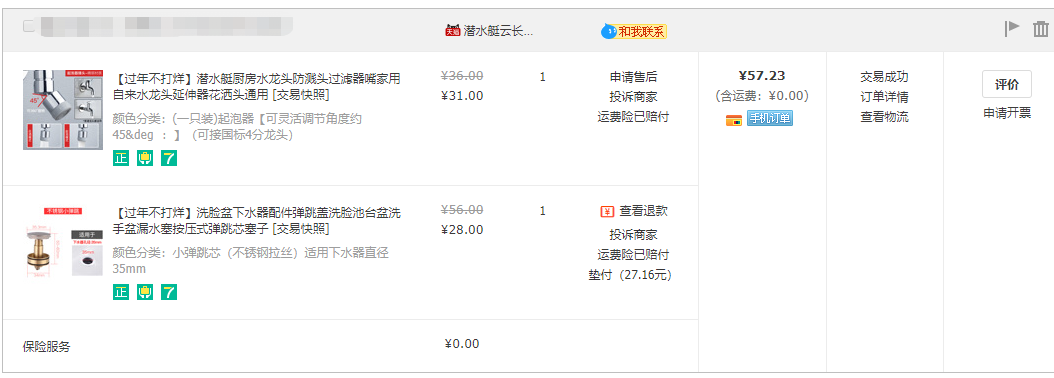Open 订单详情 order details

[x=884, y=97]
